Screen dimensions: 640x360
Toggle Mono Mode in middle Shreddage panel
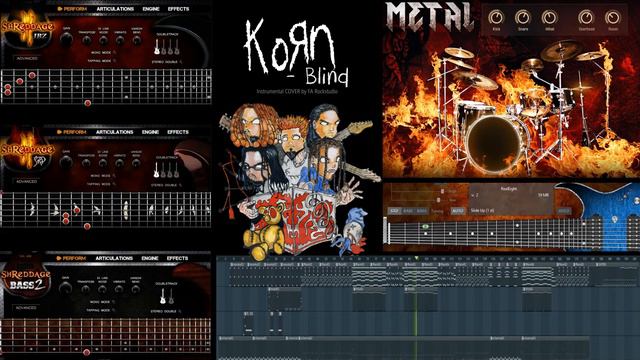[x=114, y=176]
